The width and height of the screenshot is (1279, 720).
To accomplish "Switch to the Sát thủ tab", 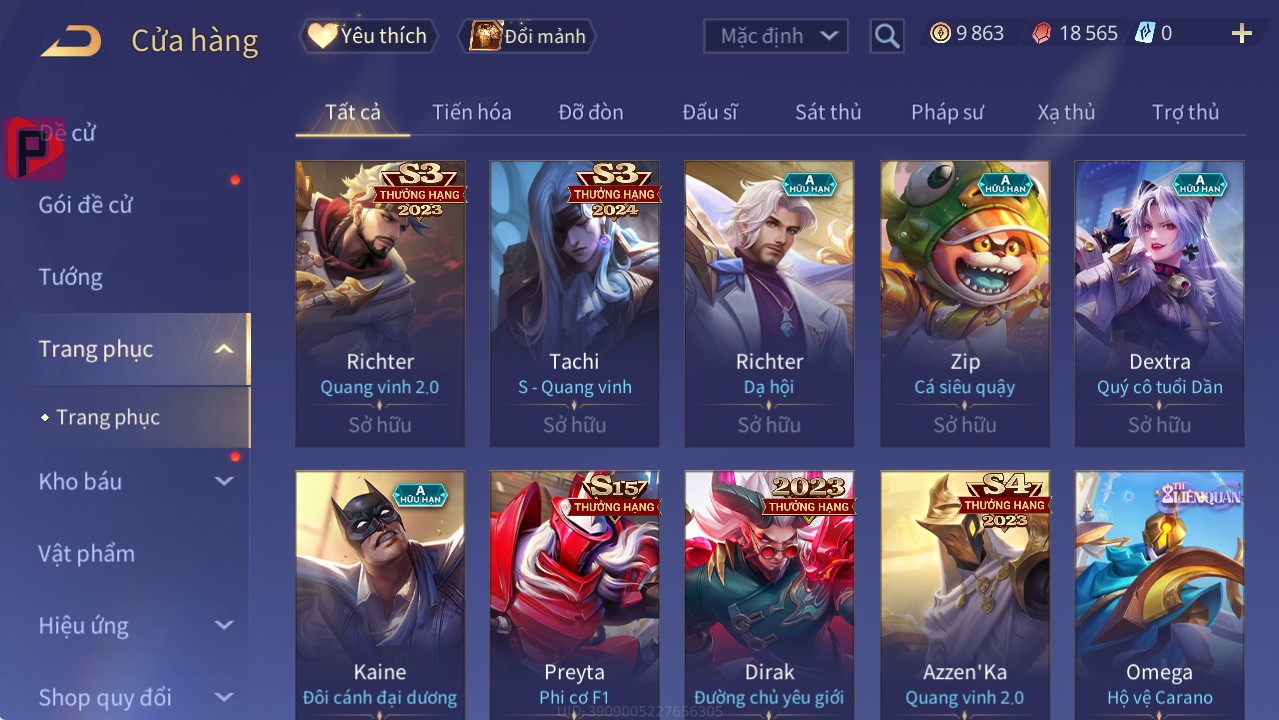I will click(828, 112).
